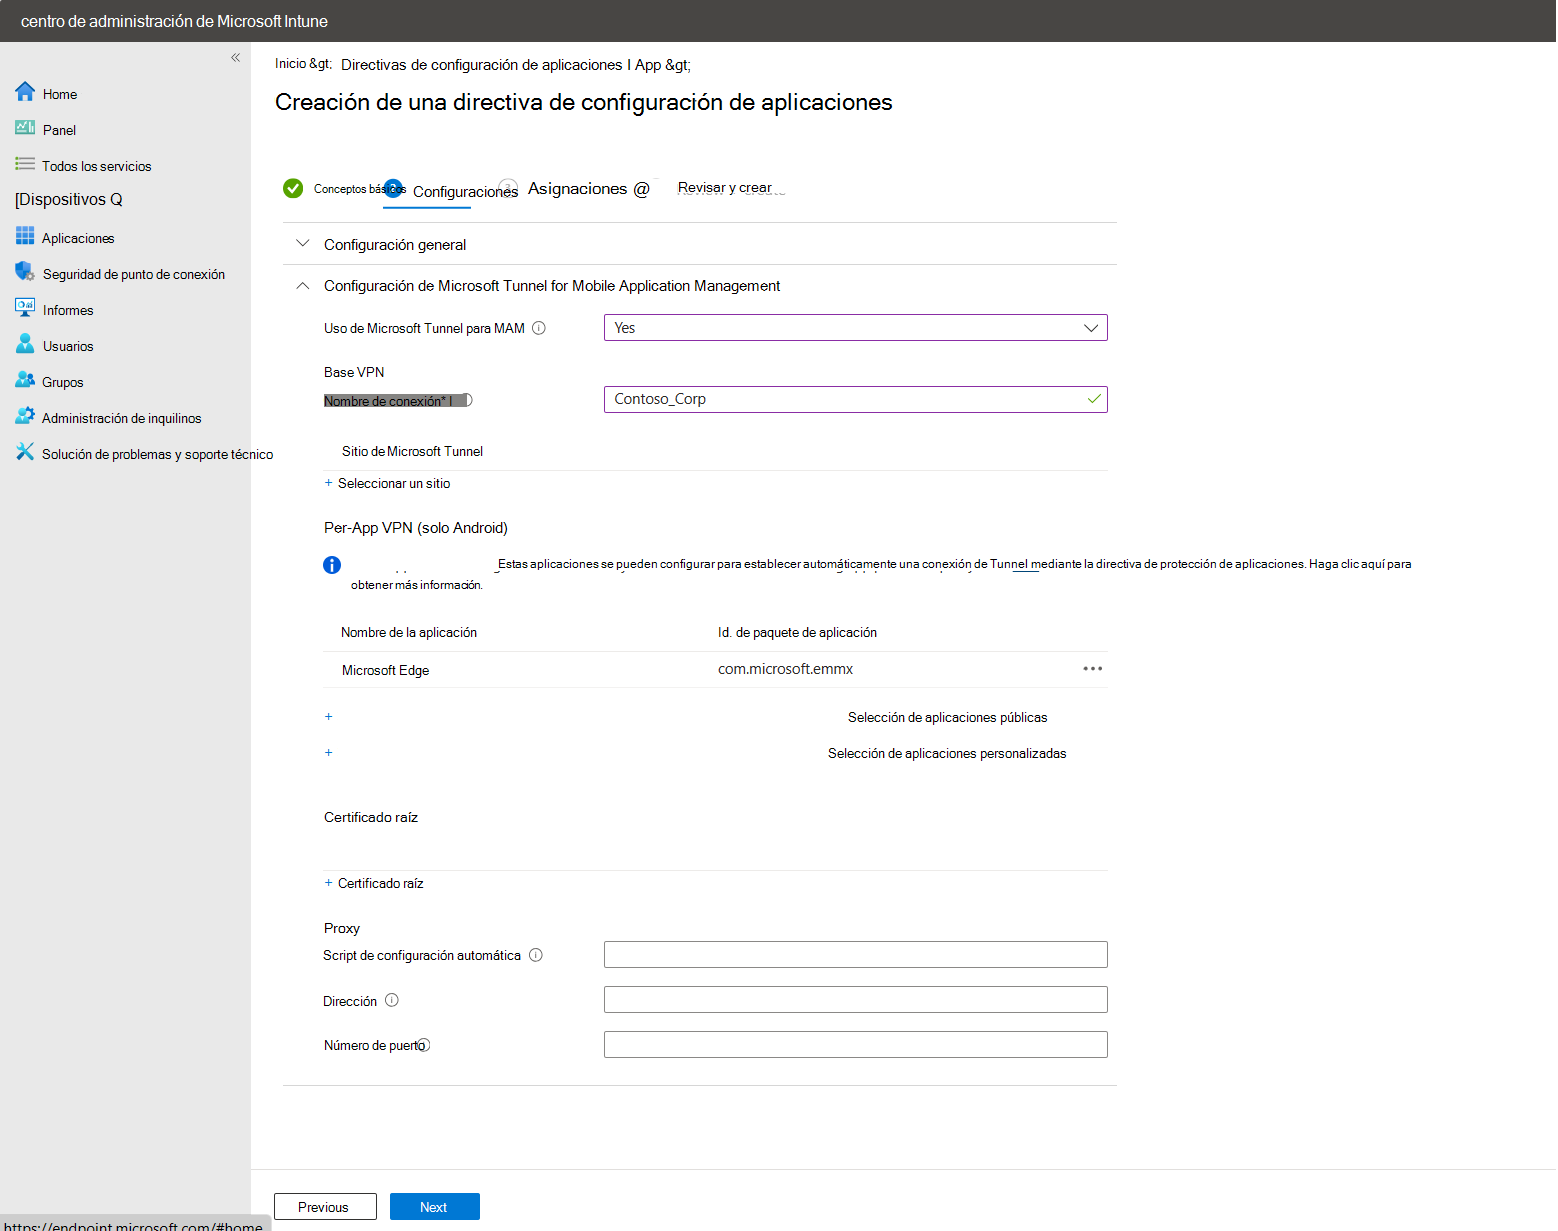Open the Revisar y crear tab
1558x1231 pixels.
point(725,188)
